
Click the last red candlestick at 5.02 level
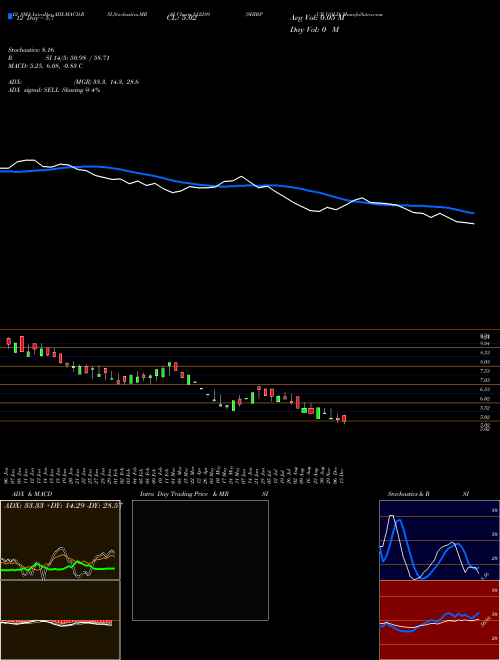[x=344, y=419]
